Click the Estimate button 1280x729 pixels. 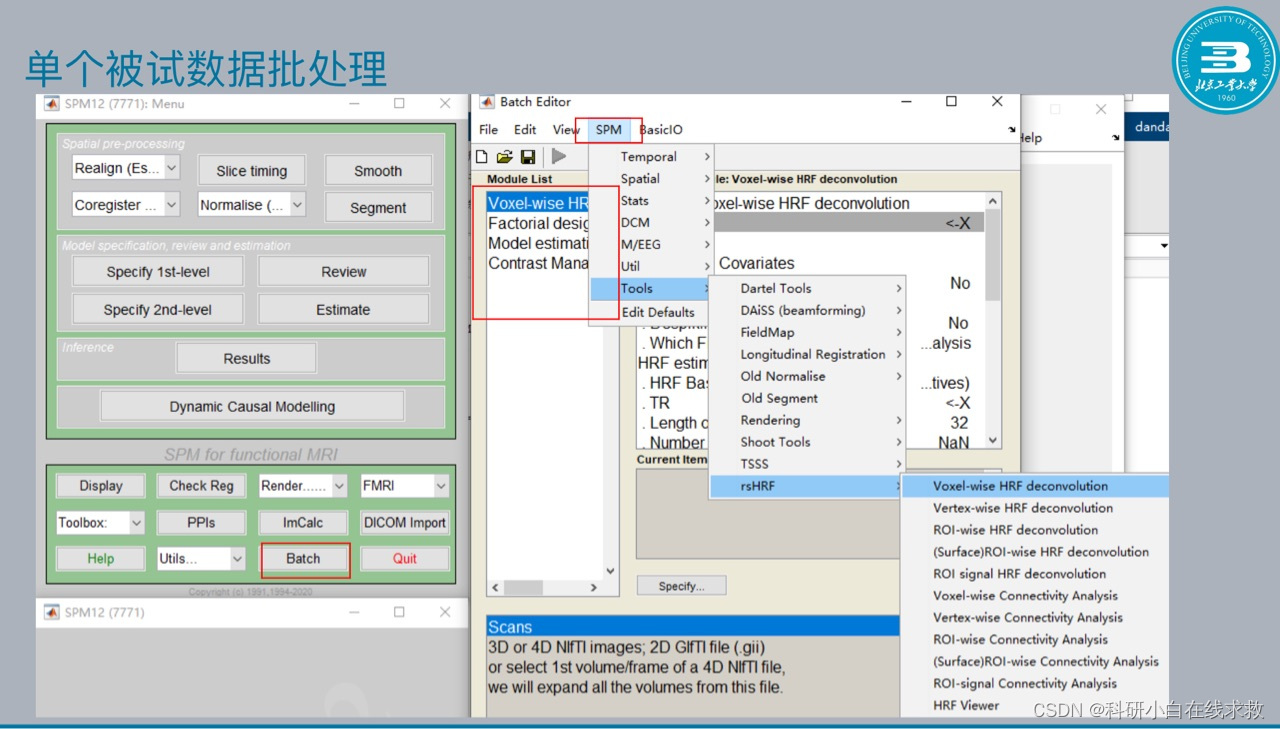point(344,310)
